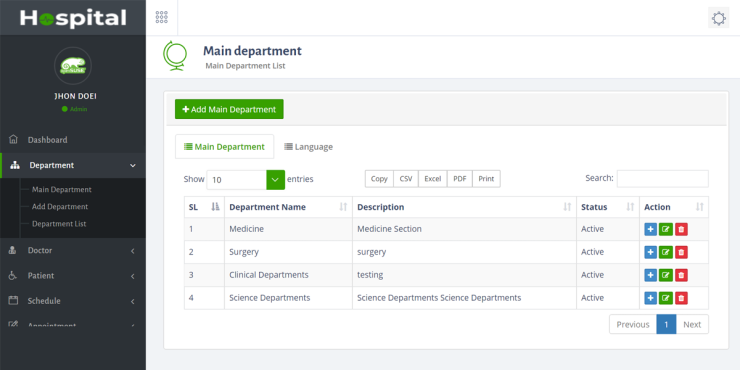740x370 pixels.
Task: Switch to the Language tab
Action: 308,147
